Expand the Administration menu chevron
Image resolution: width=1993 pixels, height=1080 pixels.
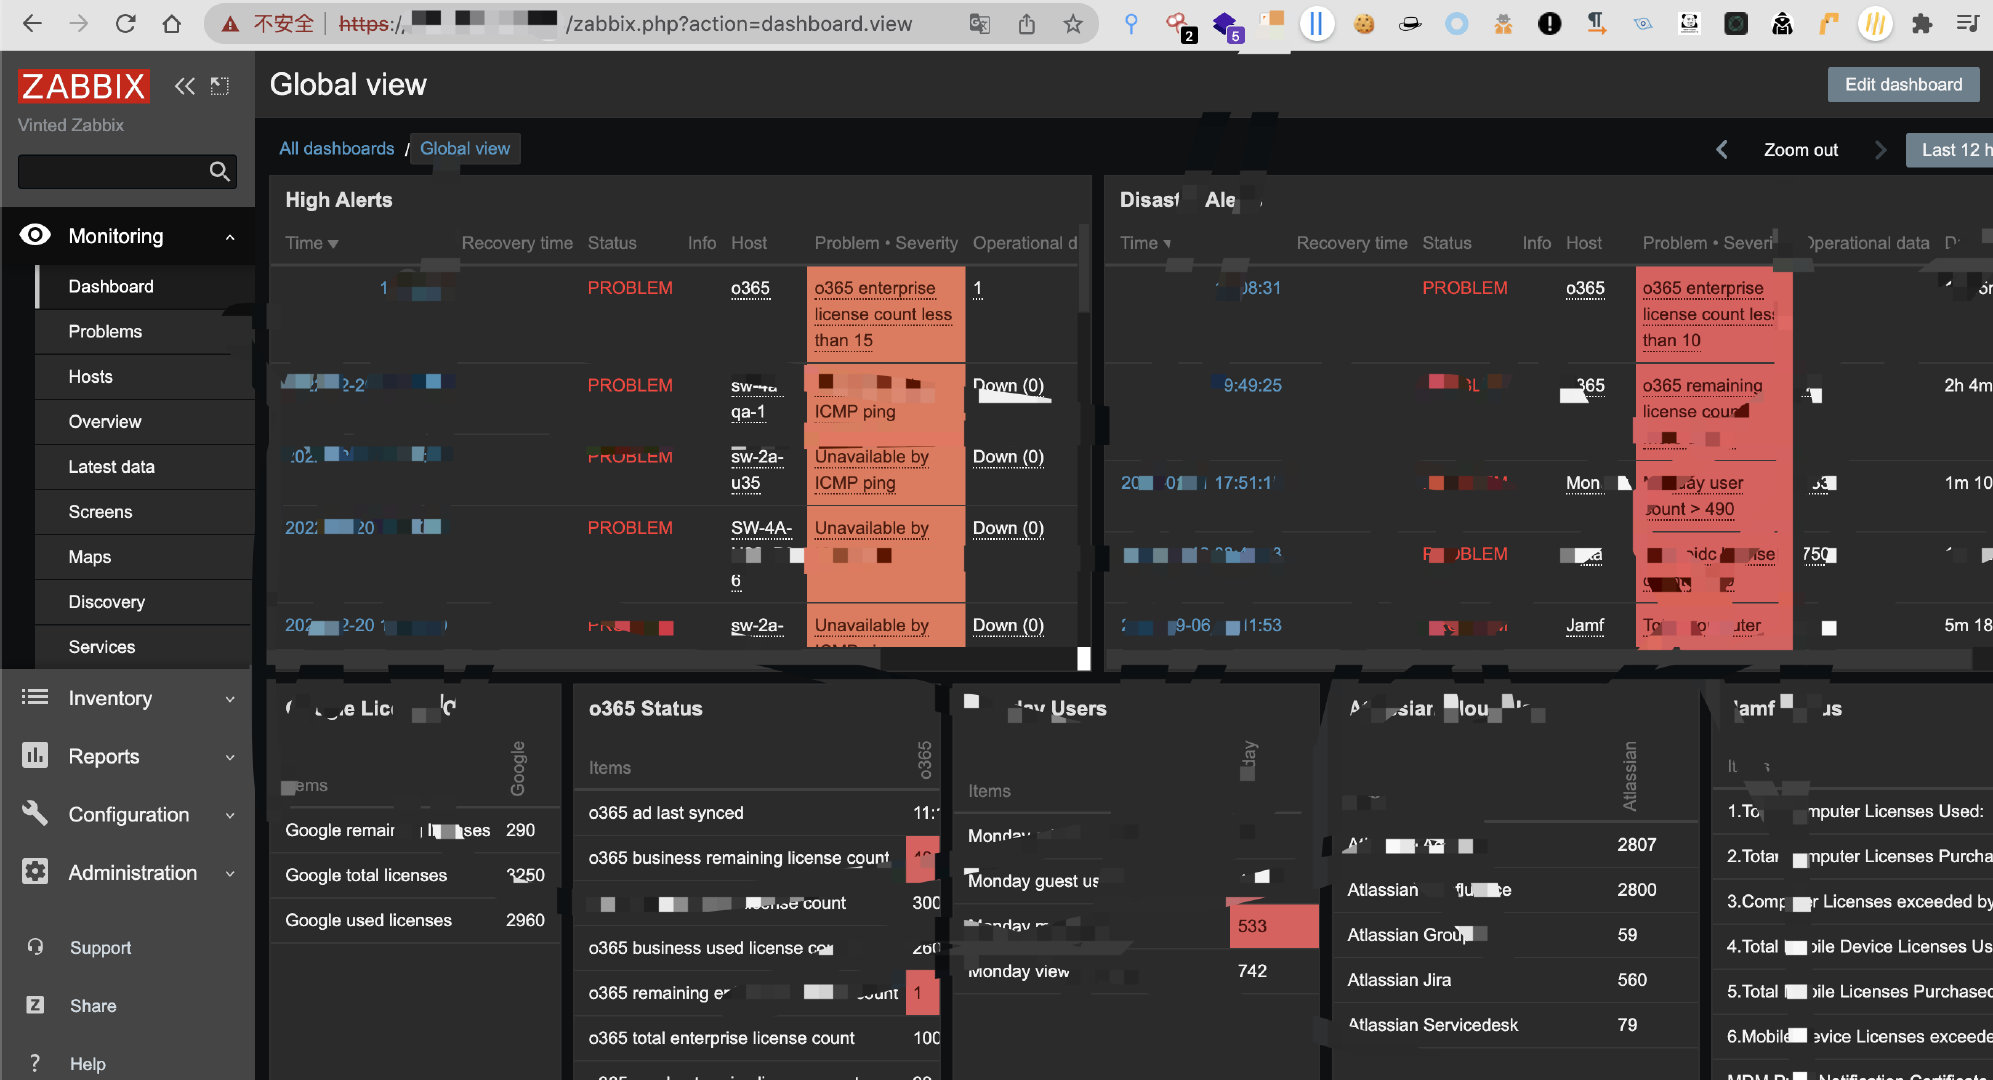pyautogui.click(x=230, y=873)
